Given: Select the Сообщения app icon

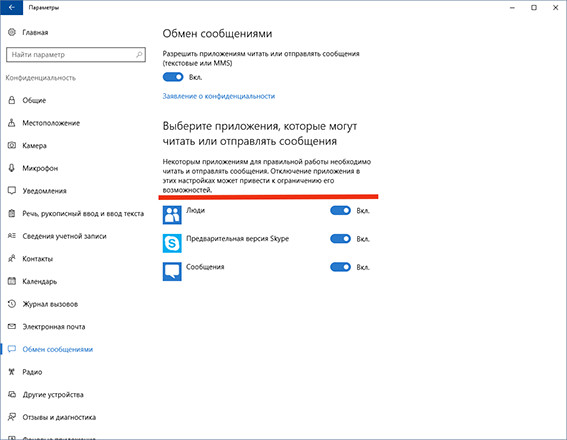Looking at the screenshot, I should pyautogui.click(x=172, y=272).
